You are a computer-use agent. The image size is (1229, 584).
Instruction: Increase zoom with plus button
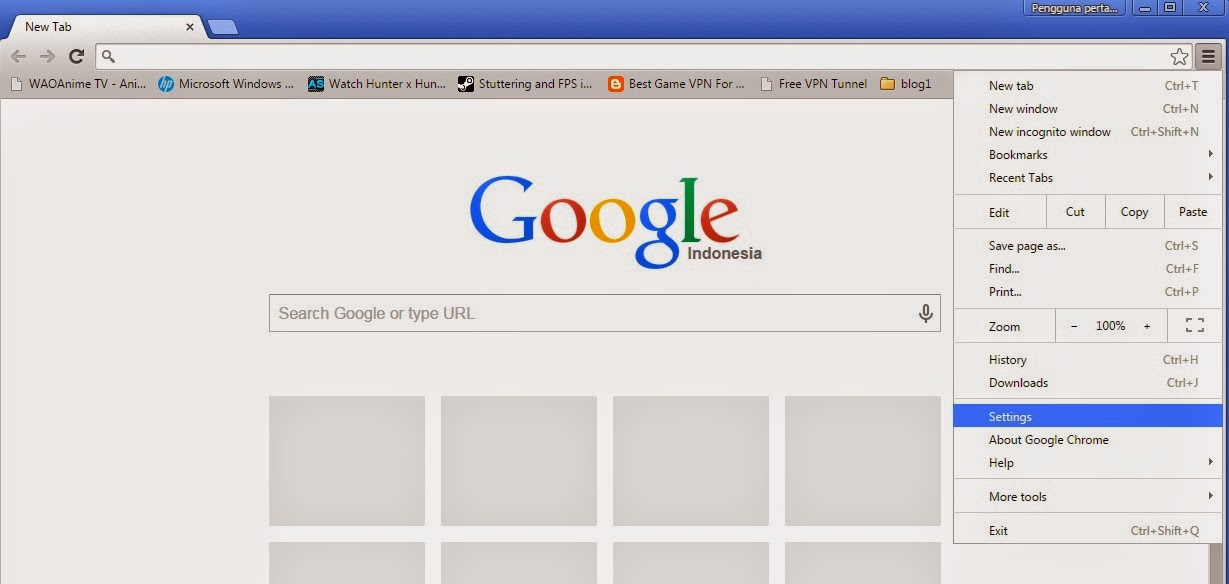point(1147,326)
